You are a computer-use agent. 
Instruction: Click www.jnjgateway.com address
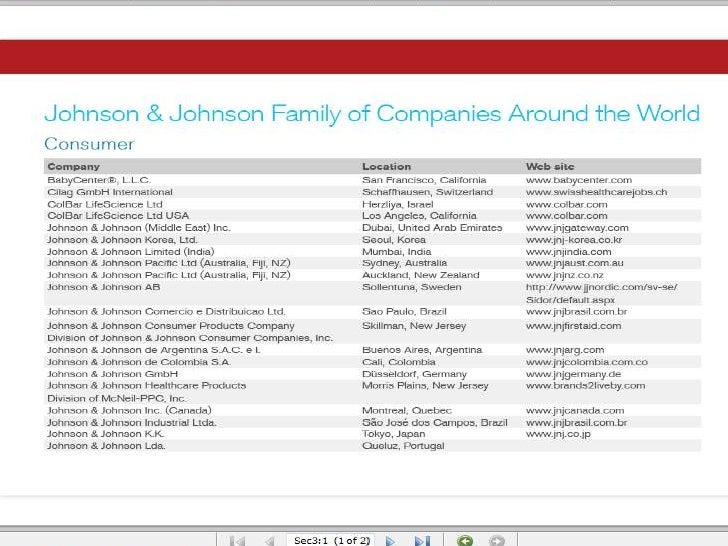point(577,228)
